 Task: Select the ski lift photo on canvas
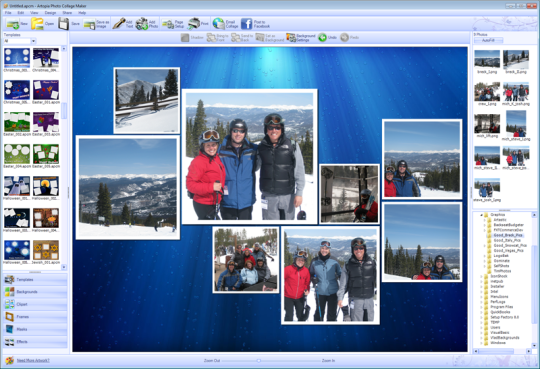(349, 194)
